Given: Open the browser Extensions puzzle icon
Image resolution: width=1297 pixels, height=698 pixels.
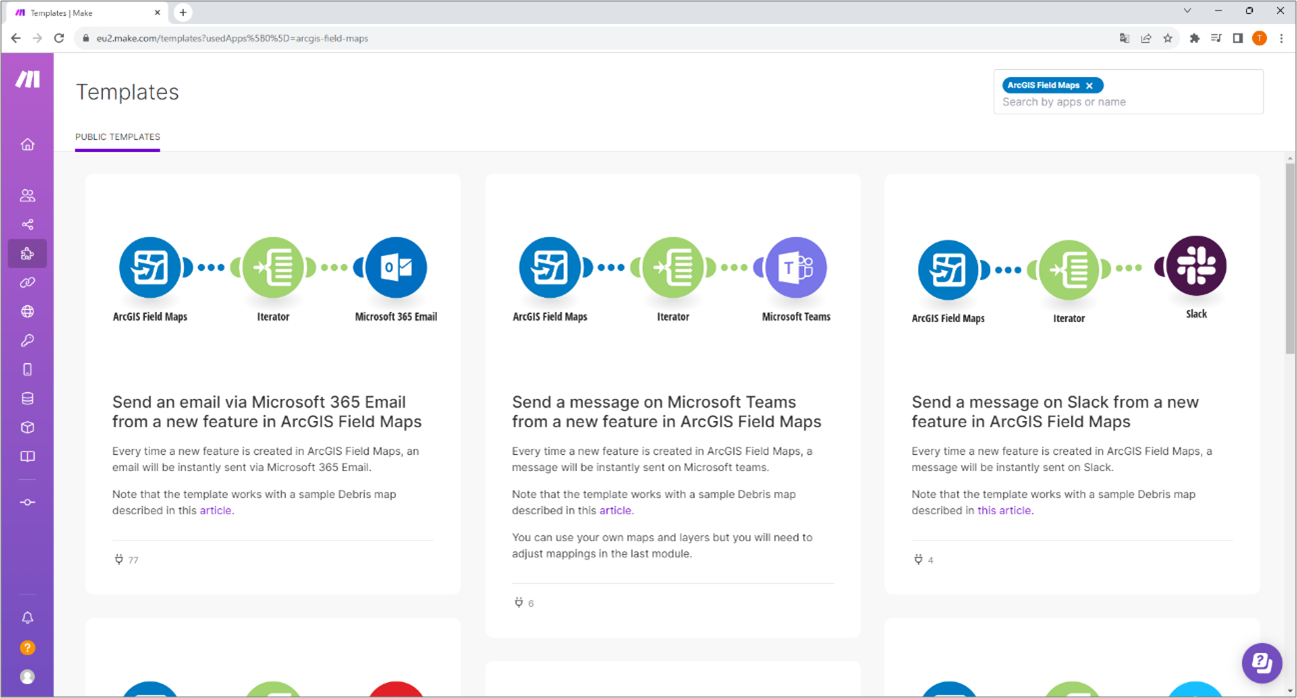Looking at the screenshot, I should click(1194, 38).
